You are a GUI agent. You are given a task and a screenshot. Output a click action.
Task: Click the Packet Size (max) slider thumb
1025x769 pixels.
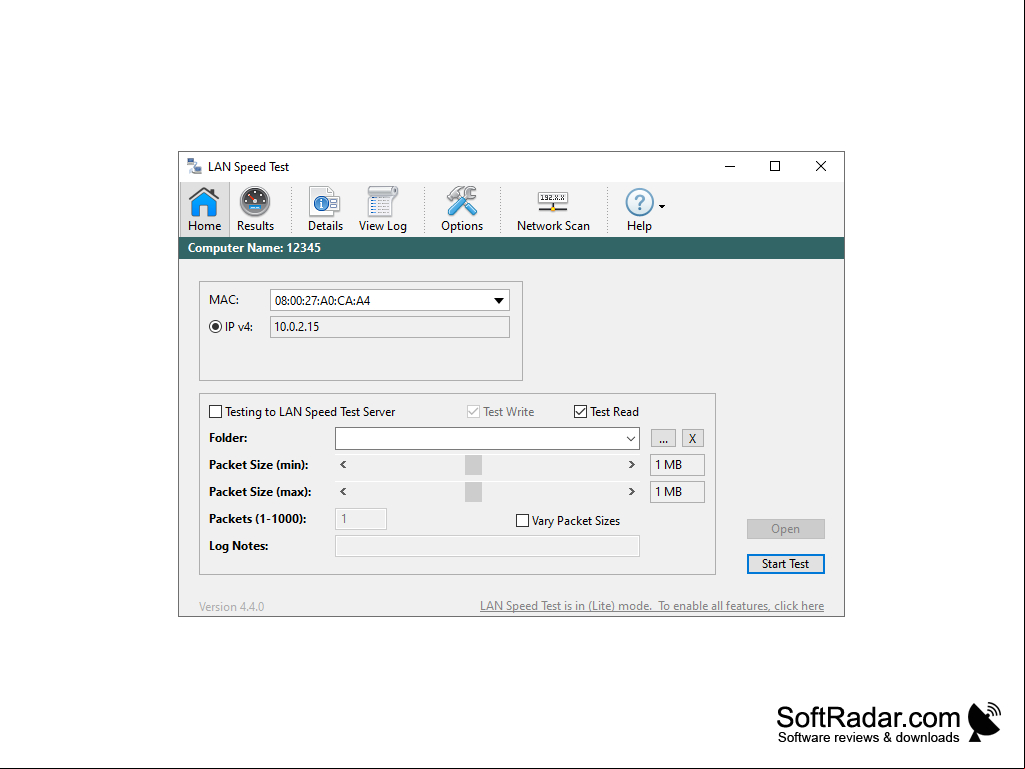[473, 492]
